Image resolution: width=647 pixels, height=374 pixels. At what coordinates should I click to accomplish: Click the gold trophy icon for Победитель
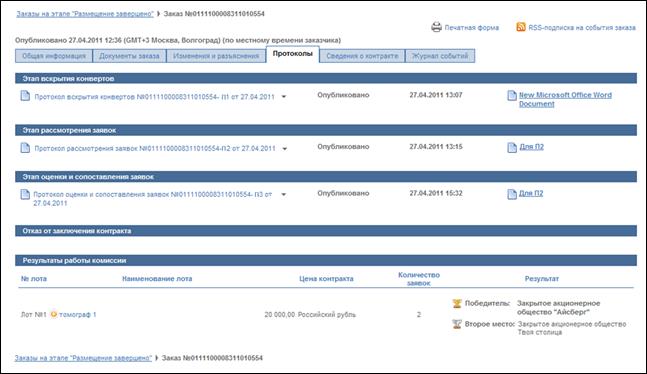pos(457,303)
